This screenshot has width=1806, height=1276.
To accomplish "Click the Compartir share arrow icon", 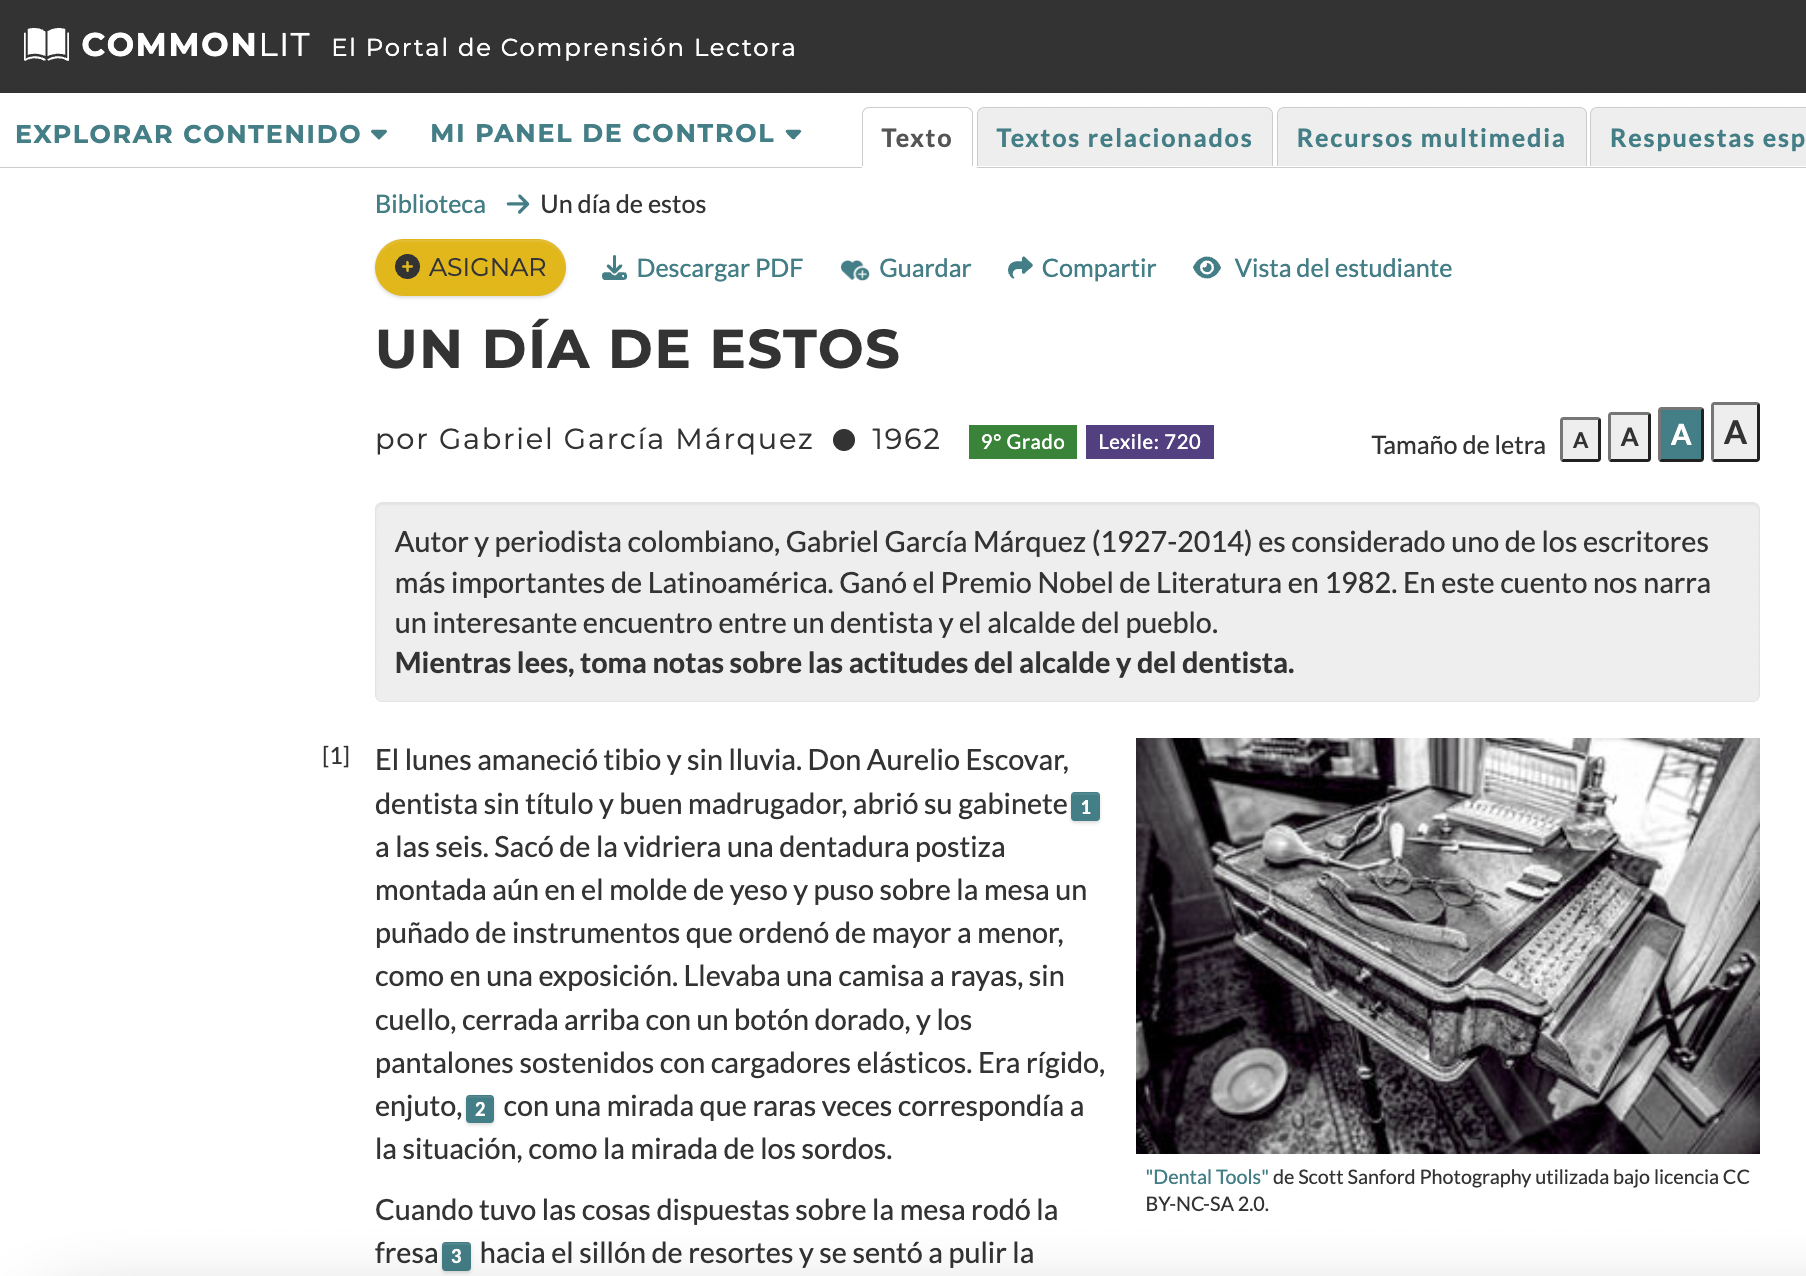I will click(1019, 268).
